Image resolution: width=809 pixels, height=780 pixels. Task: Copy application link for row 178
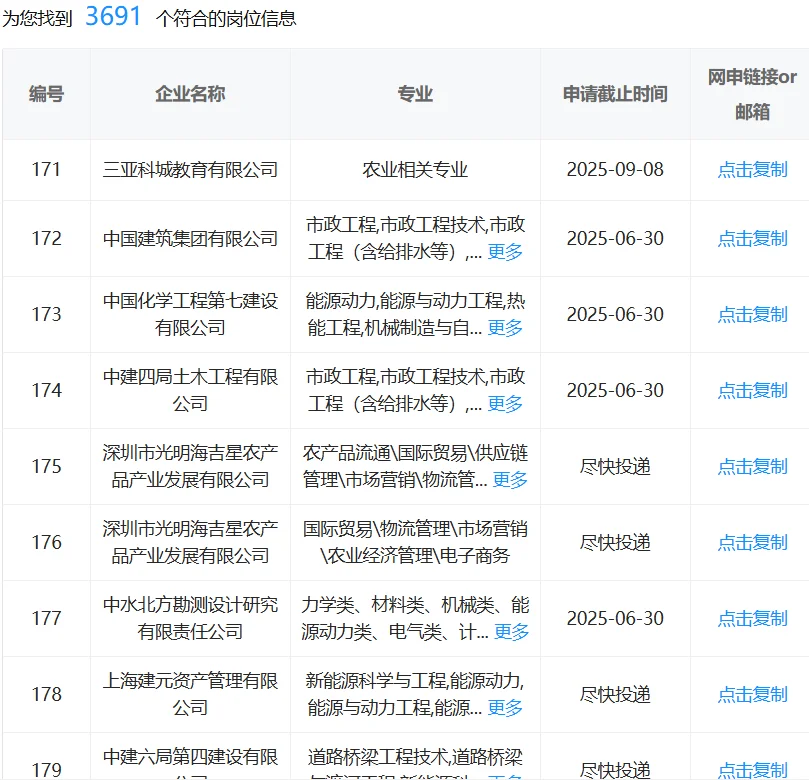pos(752,694)
